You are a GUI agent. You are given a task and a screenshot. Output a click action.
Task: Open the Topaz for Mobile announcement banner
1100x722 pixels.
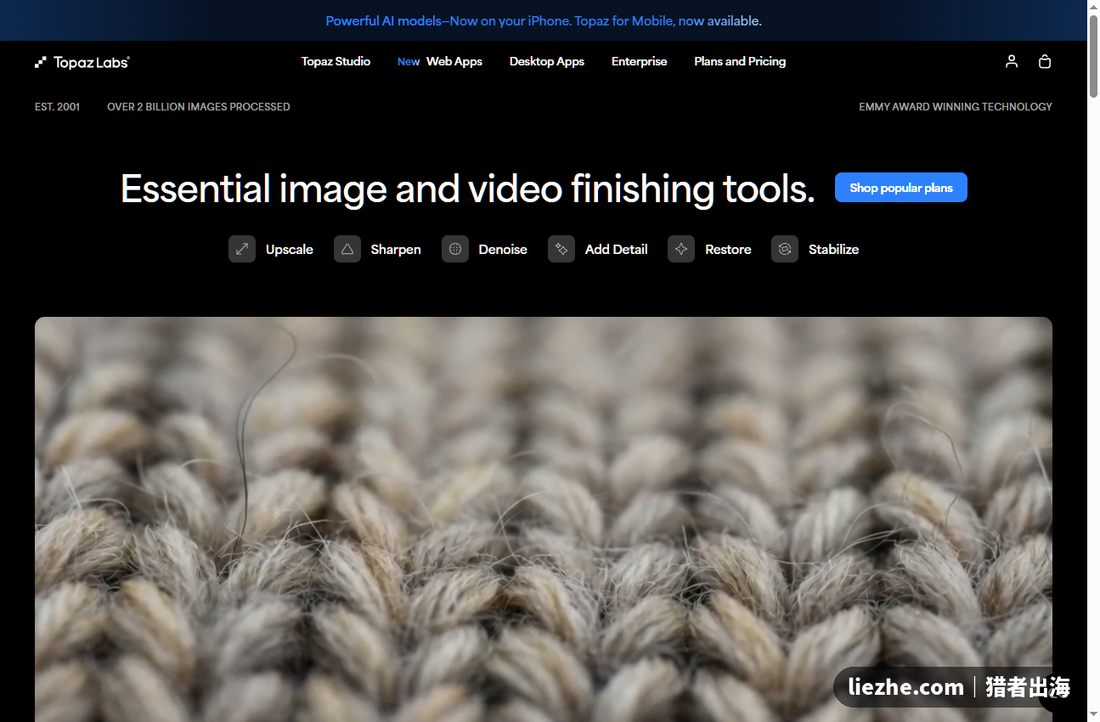pos(544,21)
